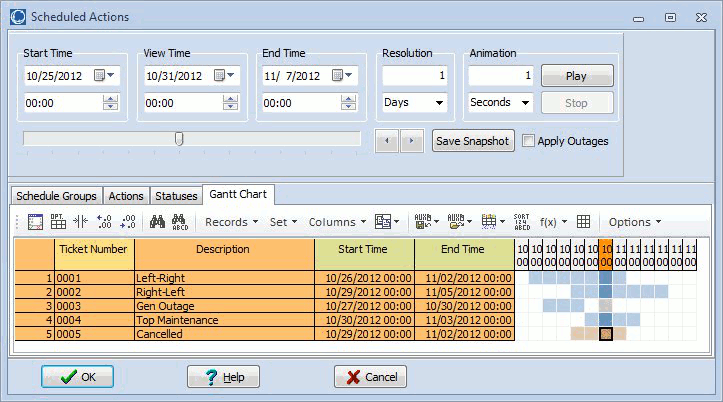
Task: Select the "Left-Right" description cell
Action: (x=224, y=278)
